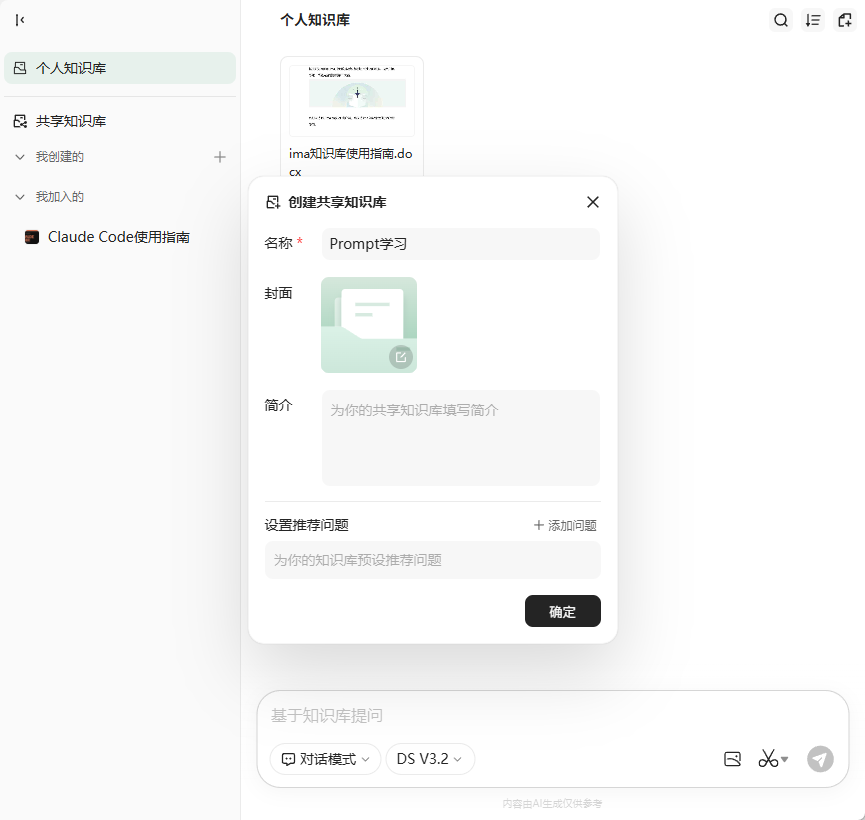Screen dimensions: 865x820
Task: Open search in knowledge base
Action: (781, 20)
